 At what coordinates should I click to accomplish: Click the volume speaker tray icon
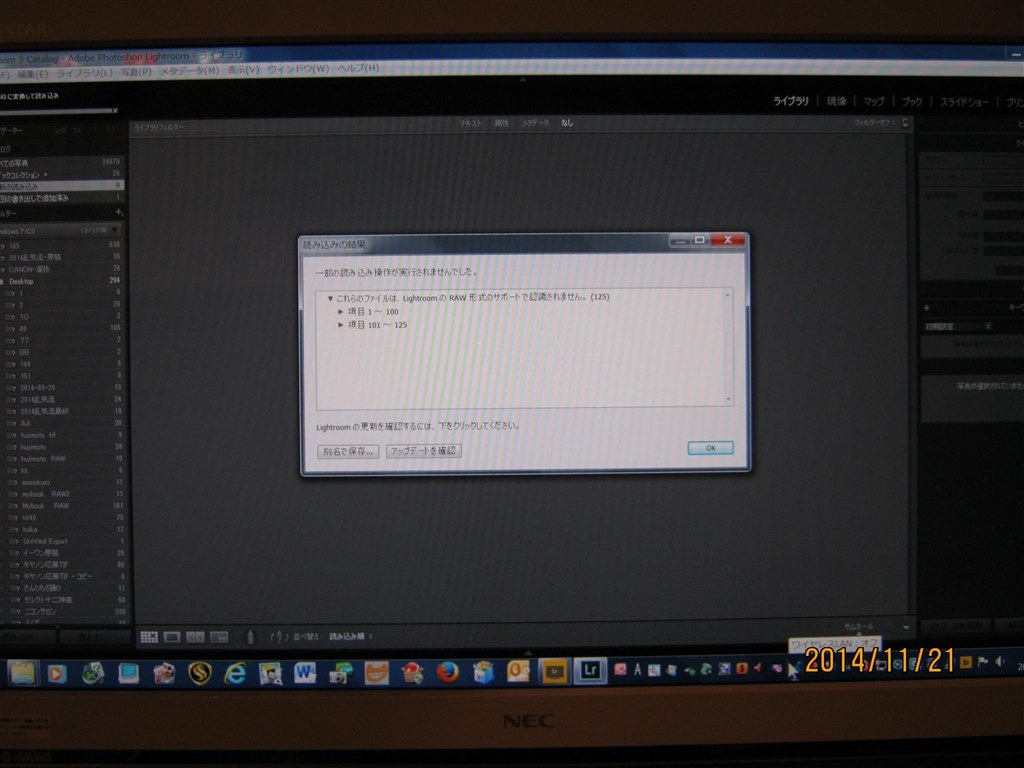tap(1000, 662)
